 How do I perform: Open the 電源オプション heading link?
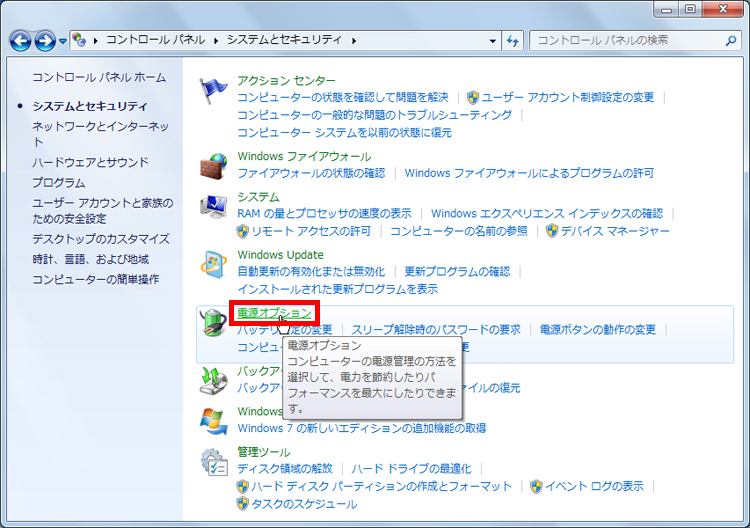pyautogui.click(x=274, y=313)
